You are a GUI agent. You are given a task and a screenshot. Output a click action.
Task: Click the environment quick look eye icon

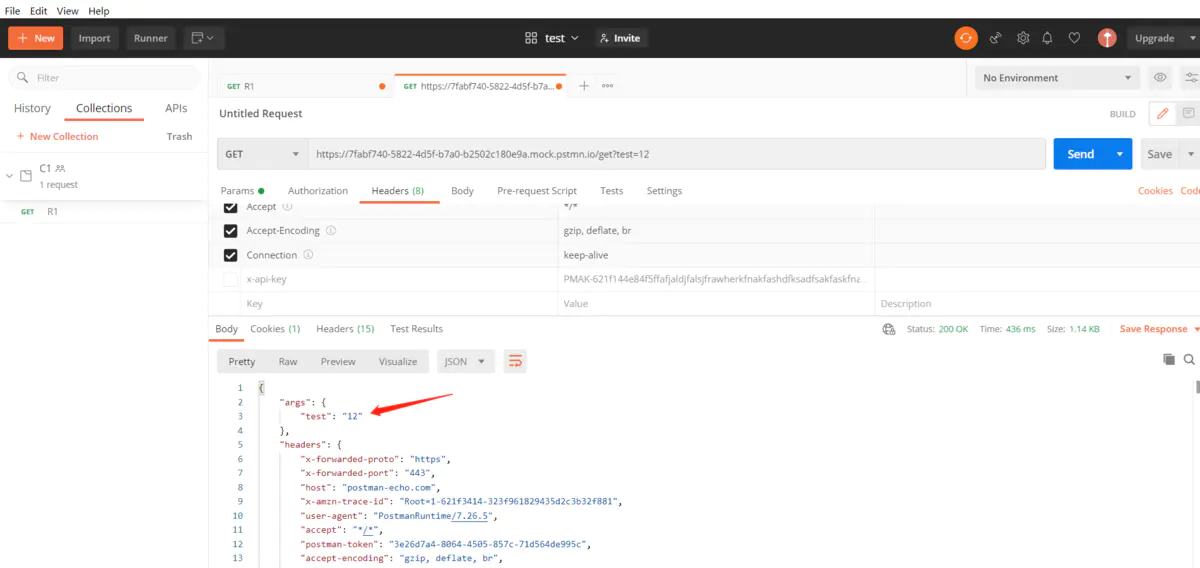(x=1160, y=78)
